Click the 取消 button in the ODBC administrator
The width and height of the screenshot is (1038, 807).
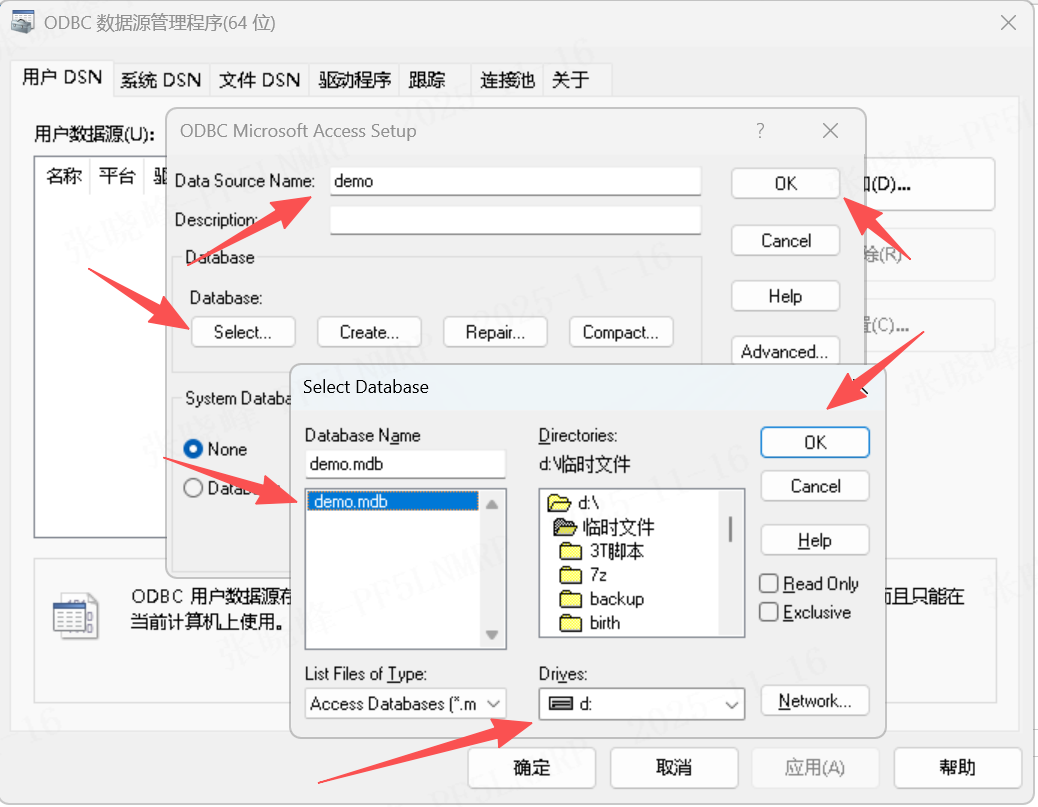click(674, 768)
